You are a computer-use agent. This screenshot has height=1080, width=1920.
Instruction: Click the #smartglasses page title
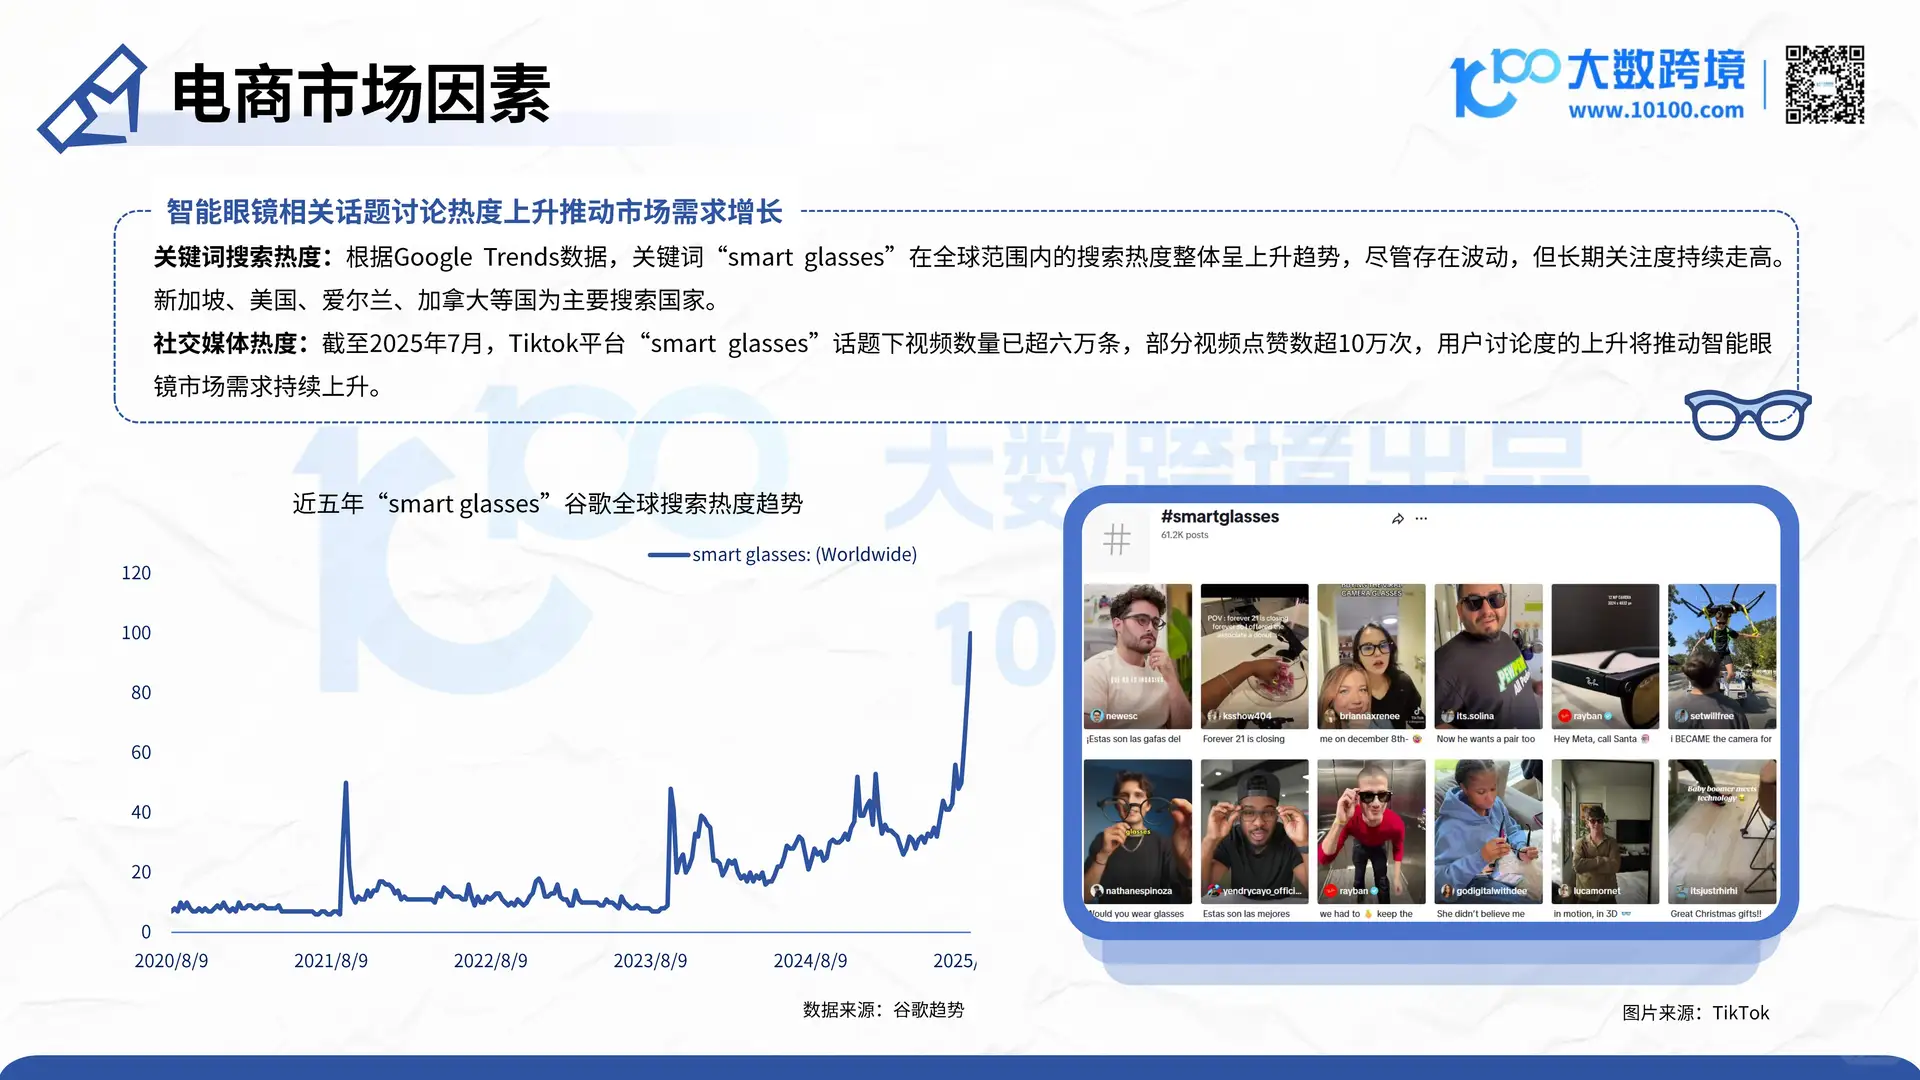[1220, 516]
